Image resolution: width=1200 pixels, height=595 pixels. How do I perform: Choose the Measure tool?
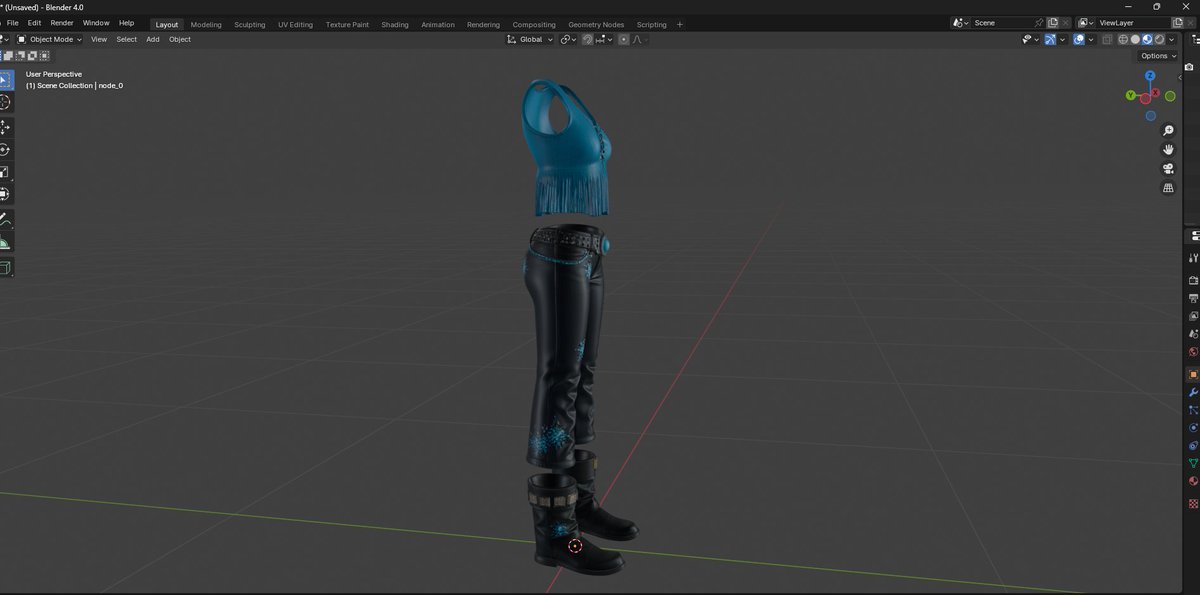[x=5, y=242]
